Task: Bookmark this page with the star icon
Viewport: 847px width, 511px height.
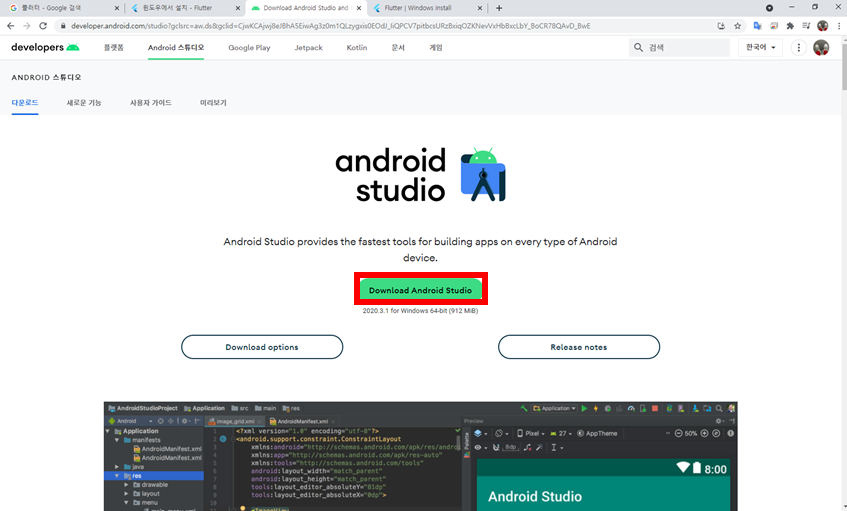Action: [x=737, y=25]
